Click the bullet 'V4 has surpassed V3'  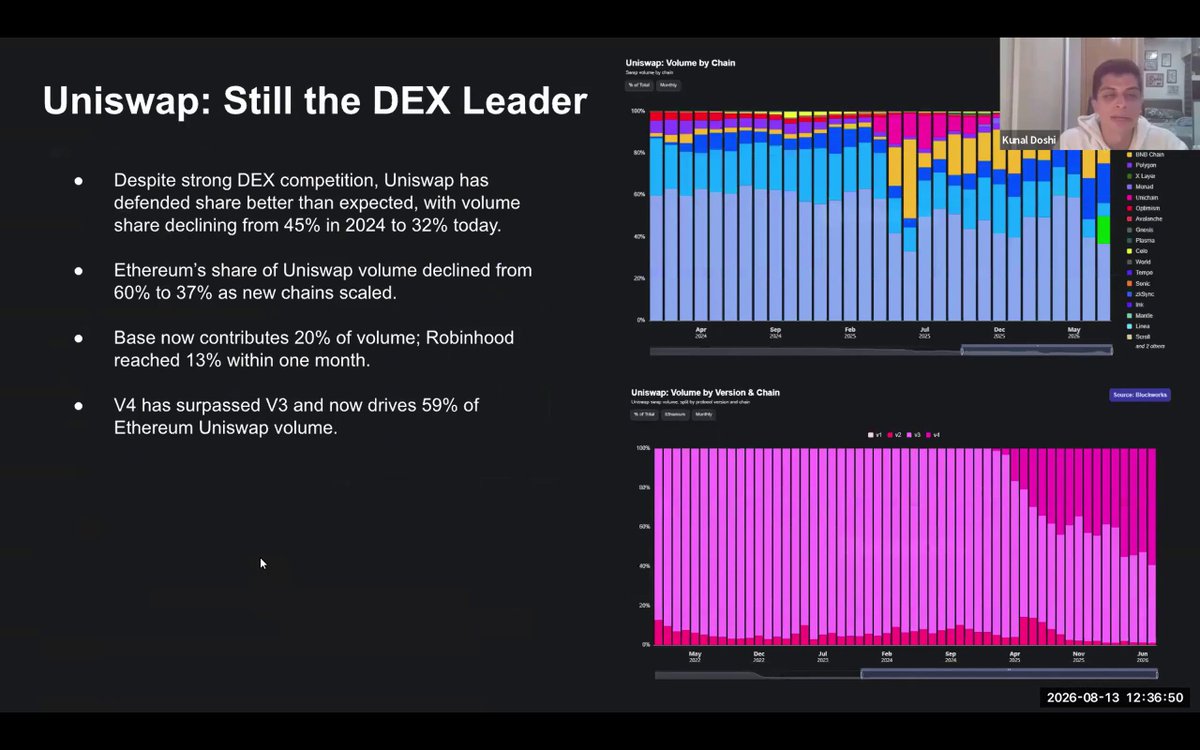click(x=296, y=416)
